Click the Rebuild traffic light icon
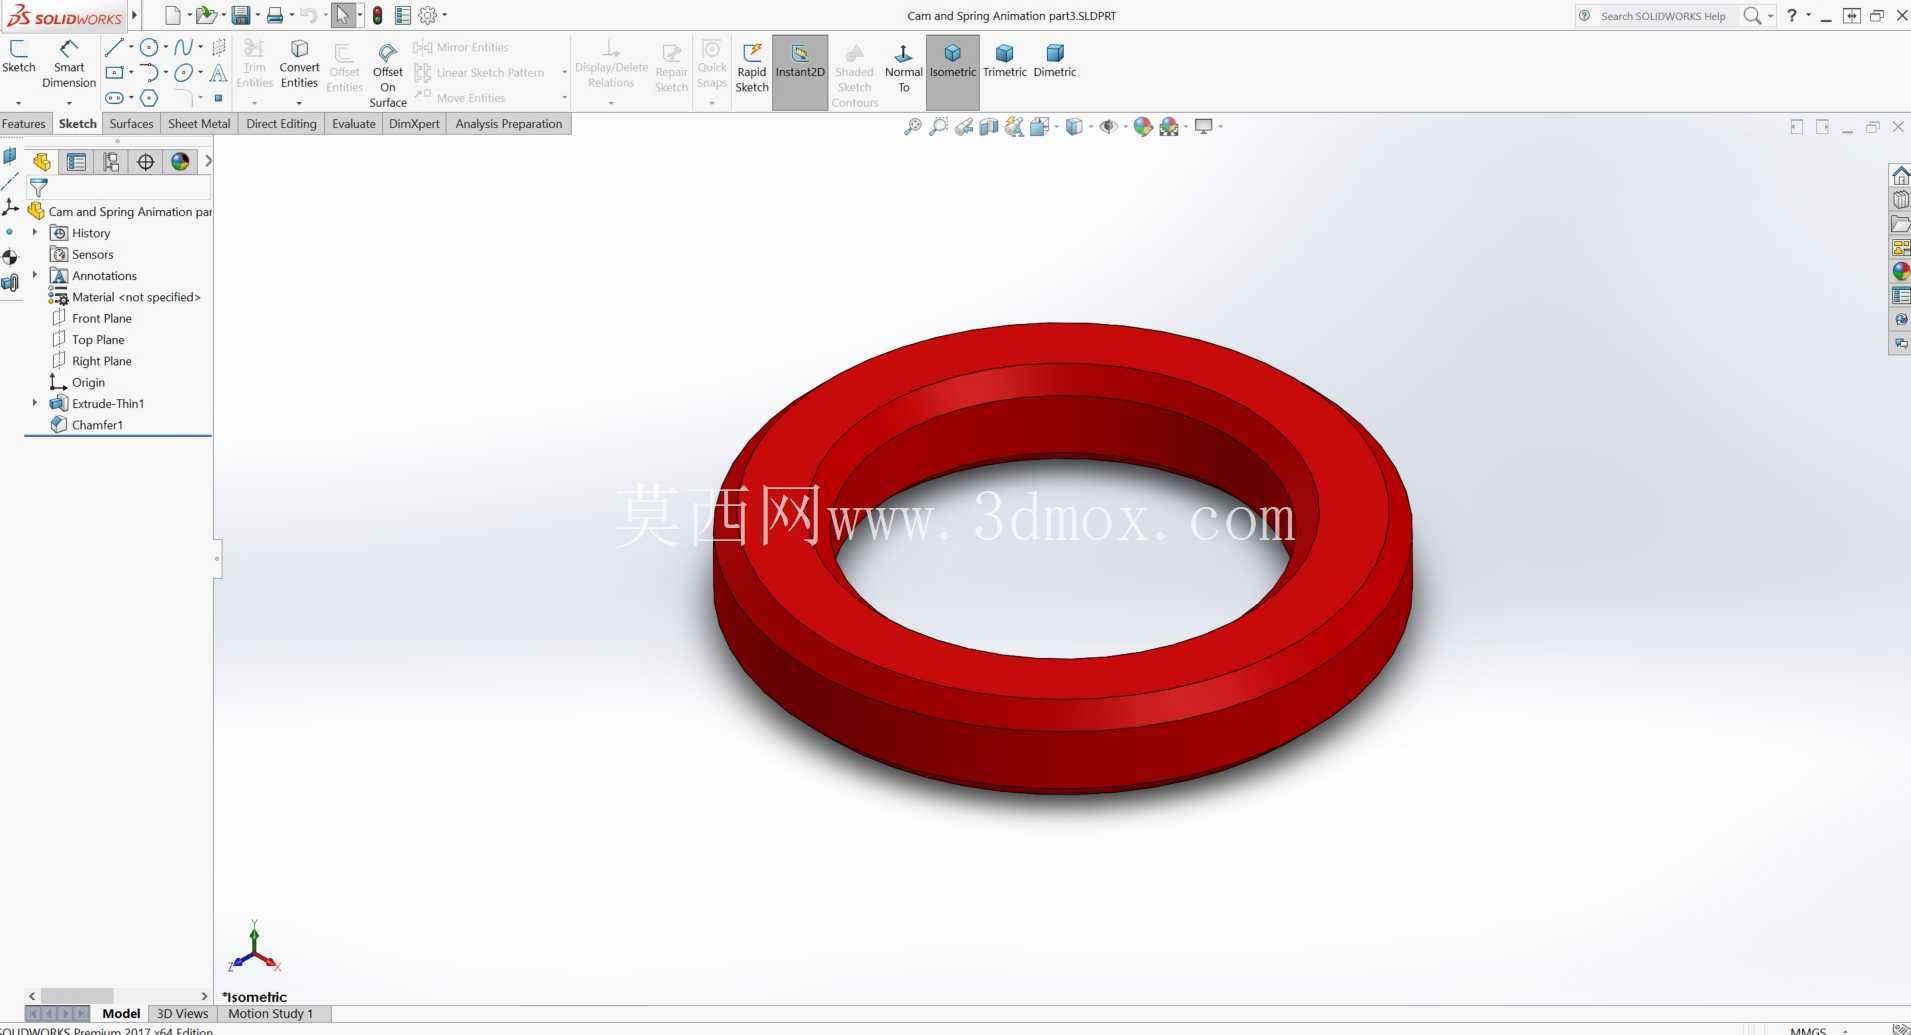The width and height of the screenshot is (1911, 1035). 377,15
